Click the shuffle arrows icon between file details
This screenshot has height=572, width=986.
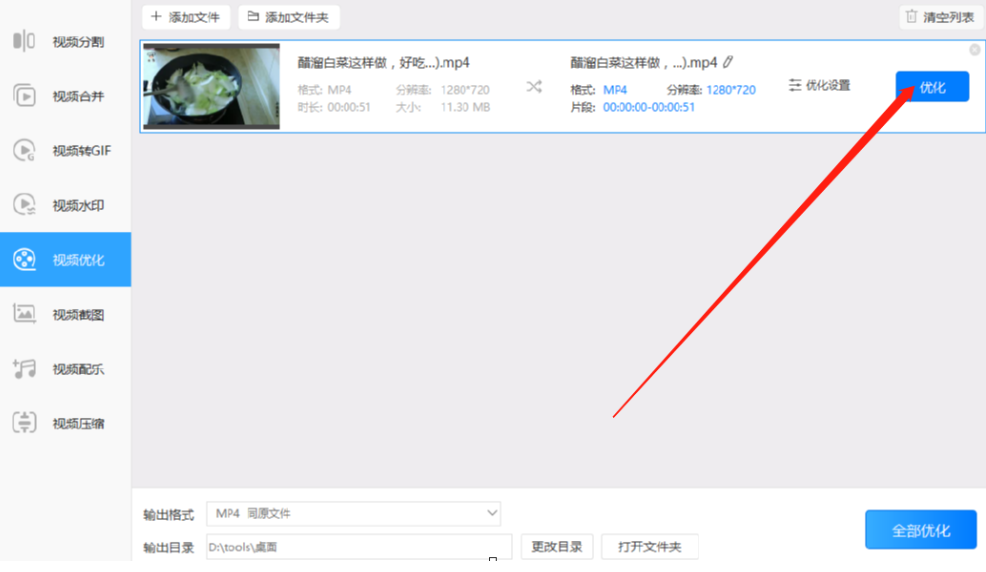click(x=534, y=87)
